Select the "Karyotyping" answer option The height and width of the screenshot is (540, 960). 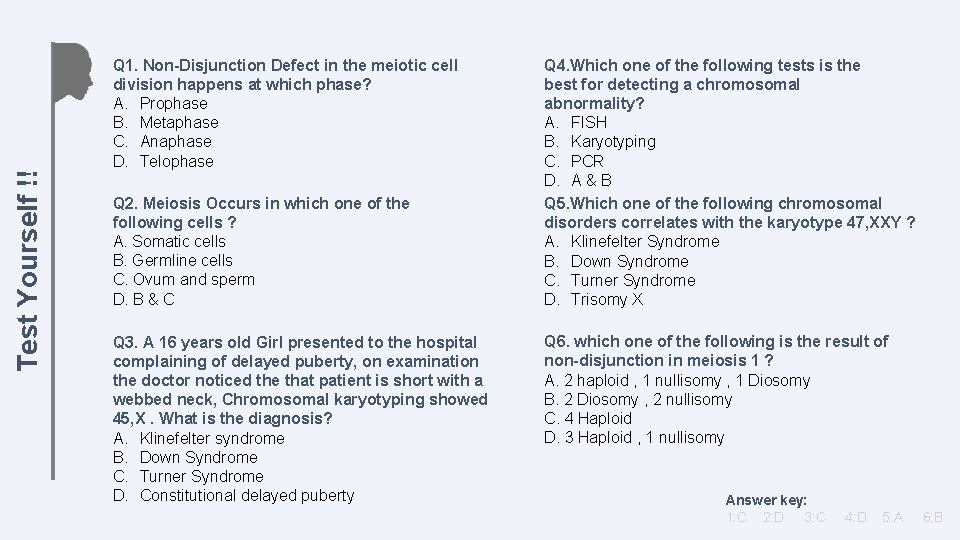tap(612, 141)
